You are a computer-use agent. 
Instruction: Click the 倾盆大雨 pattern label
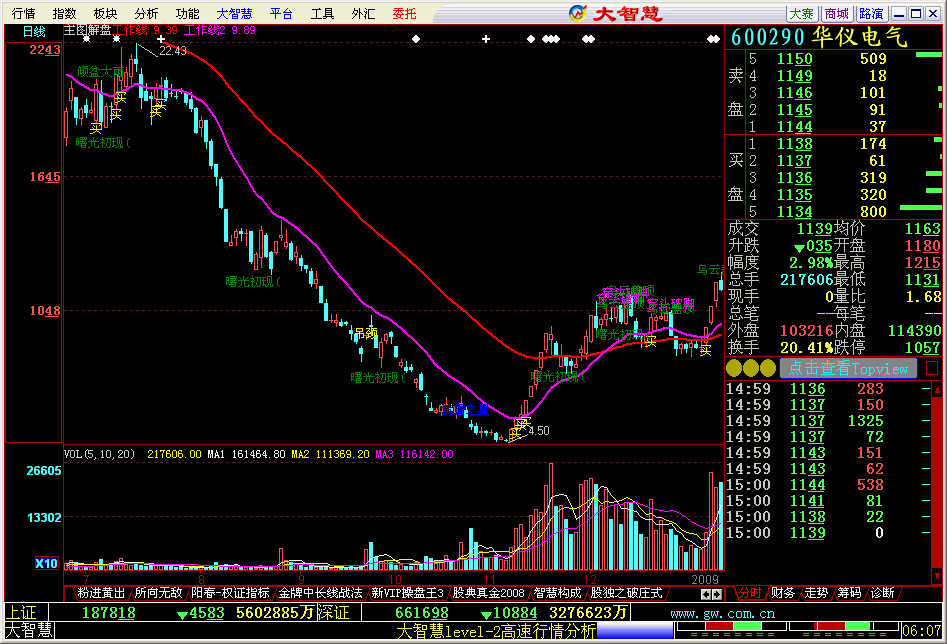click(x=101, y=72)
